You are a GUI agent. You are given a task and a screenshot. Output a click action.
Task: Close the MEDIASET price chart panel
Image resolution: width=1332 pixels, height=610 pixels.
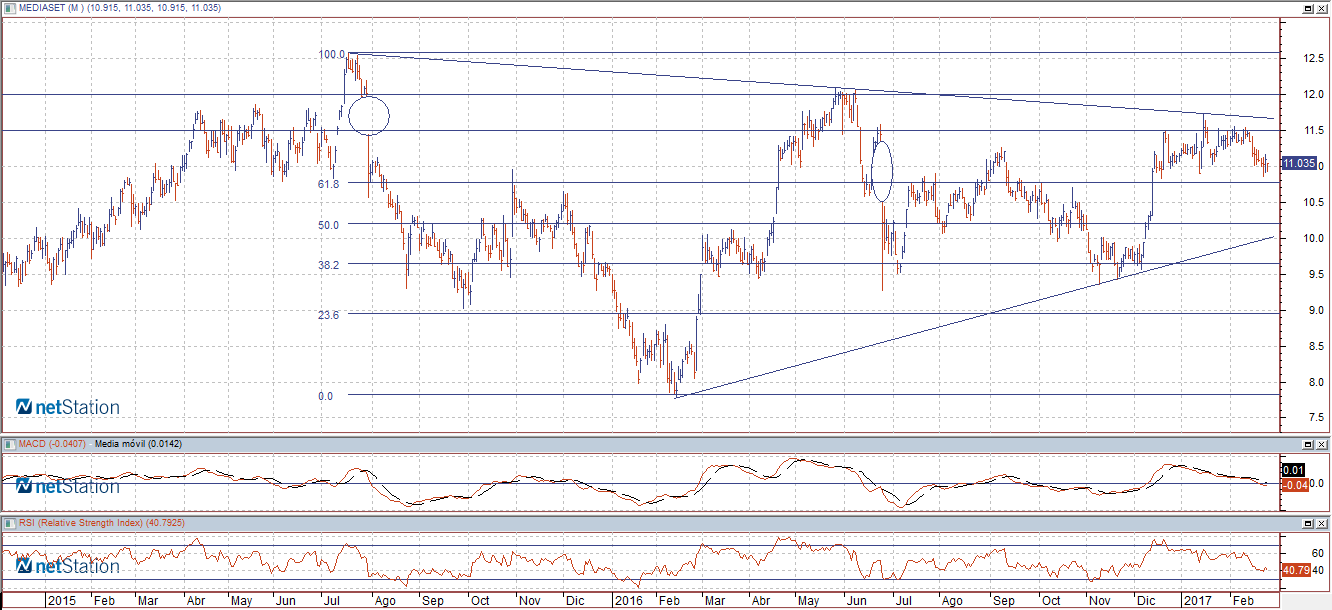[1321, 8]
